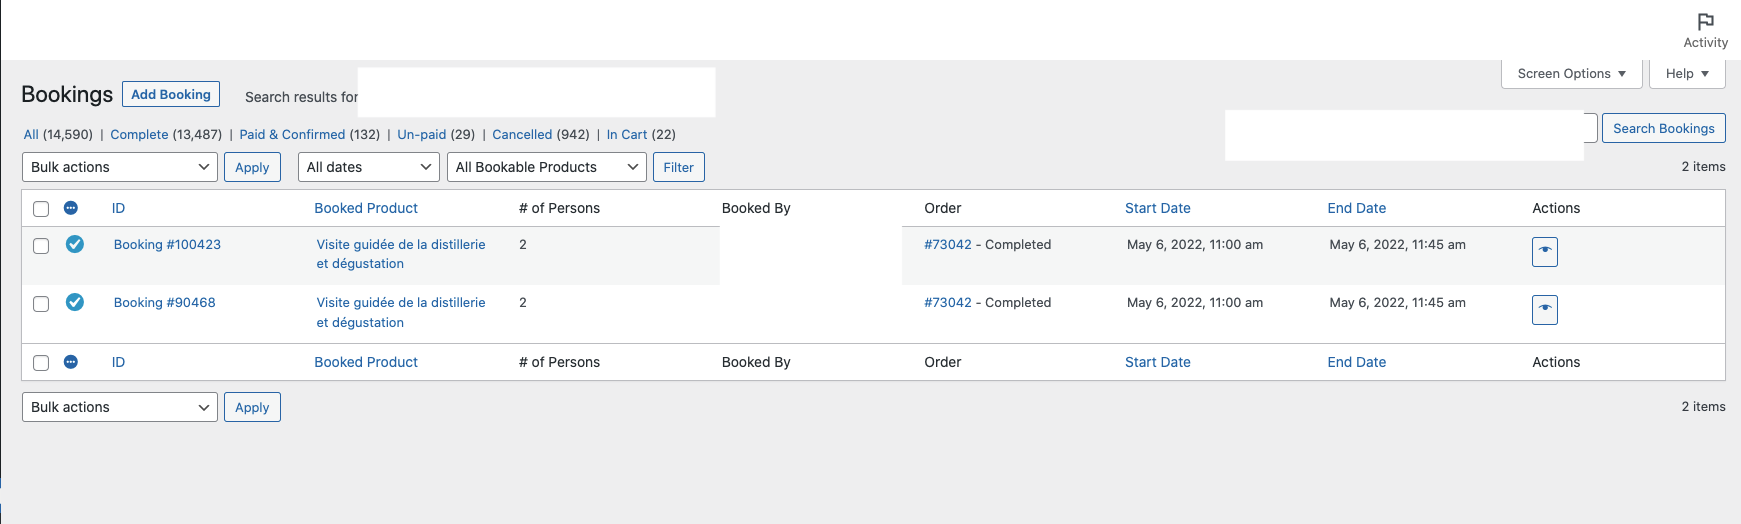Expand the All dates dropdown
The width and height of the screenshot is (1741, 524).
370,167
